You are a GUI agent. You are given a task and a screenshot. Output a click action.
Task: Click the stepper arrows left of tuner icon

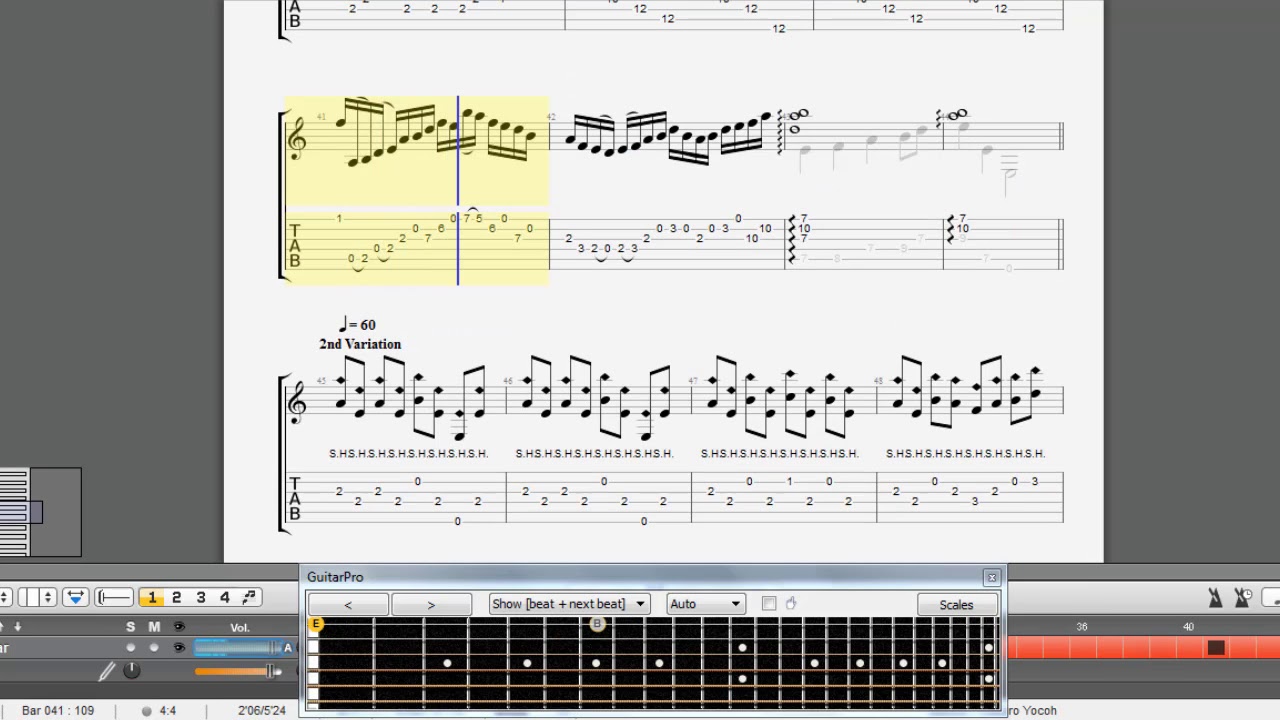coord(47,597)
